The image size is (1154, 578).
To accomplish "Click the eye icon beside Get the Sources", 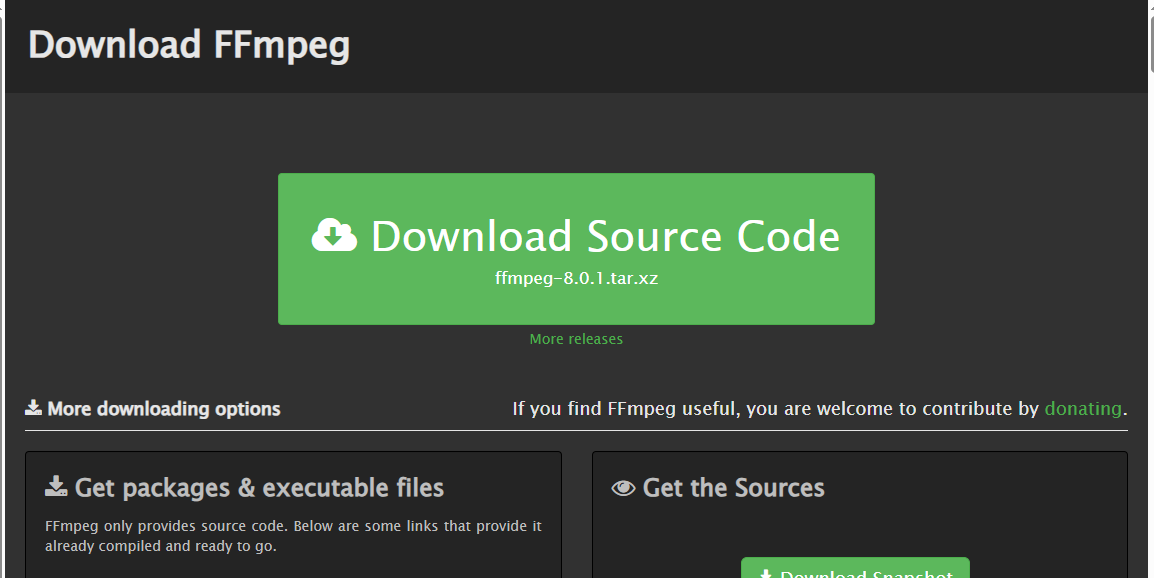I will 623,487.
